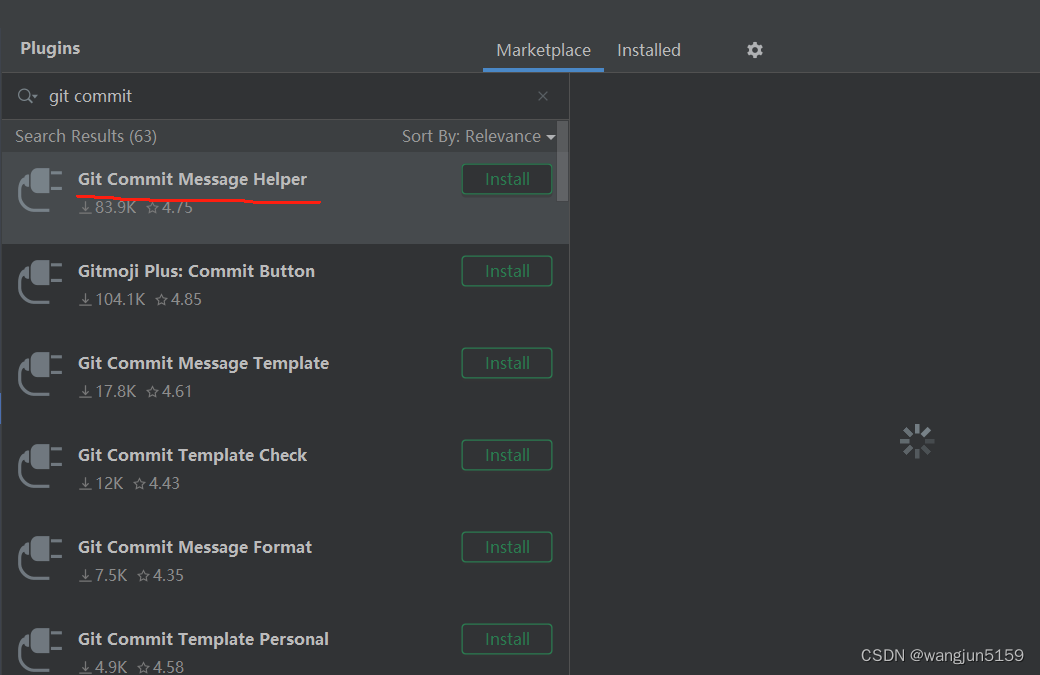Click the 4.35 star rating

pos(161,576)
